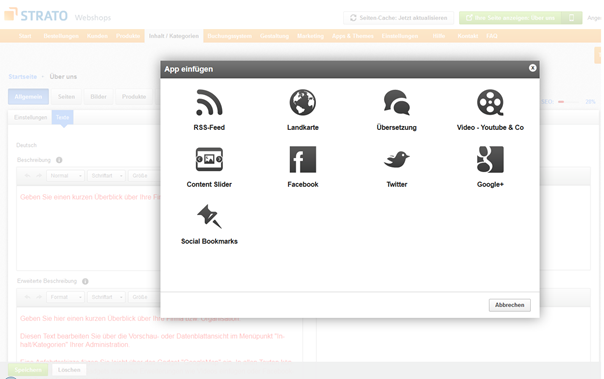Click undo arrow in Beschreibung editor
Viewport: 604px width, 379px height.
(x=27, y=176)
